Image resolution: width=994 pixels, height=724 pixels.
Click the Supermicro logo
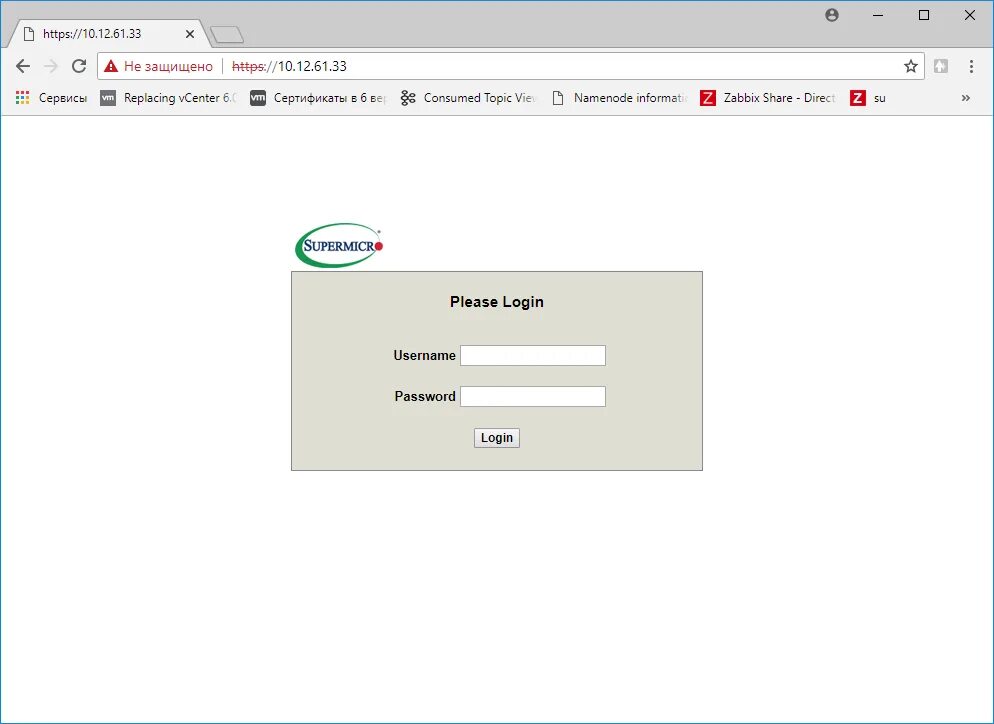(x=339, y=245)
